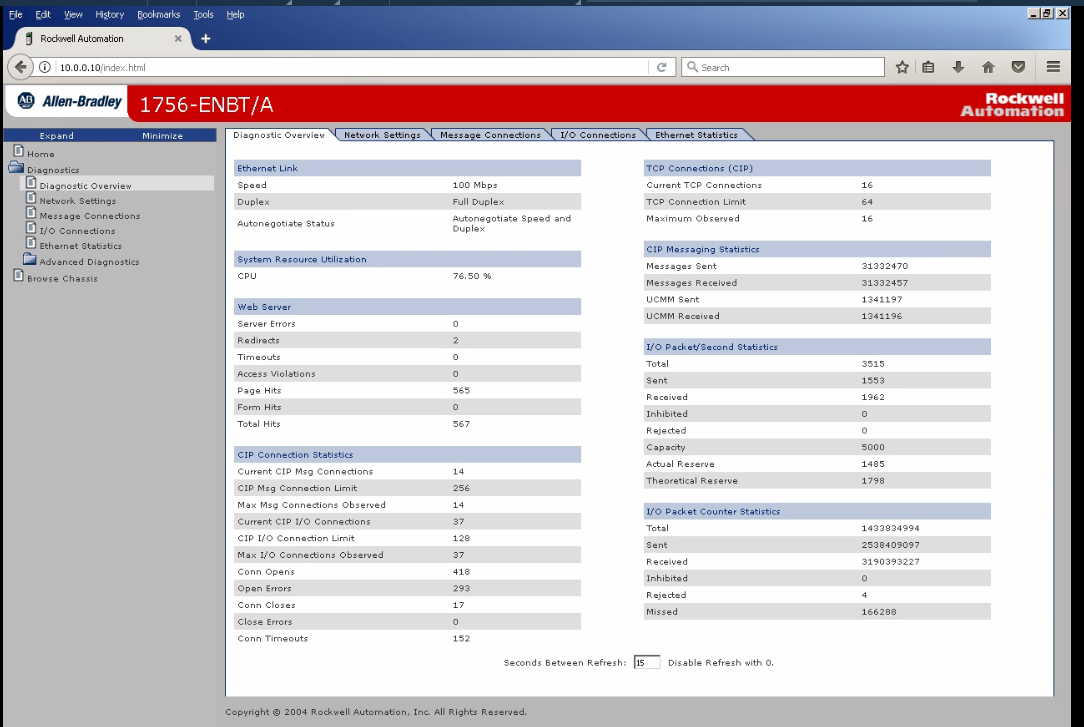Viewport: 1084px width, 727px height.
Task: Click the TCP Connection Limit value 64
Action: click(867, 202)
